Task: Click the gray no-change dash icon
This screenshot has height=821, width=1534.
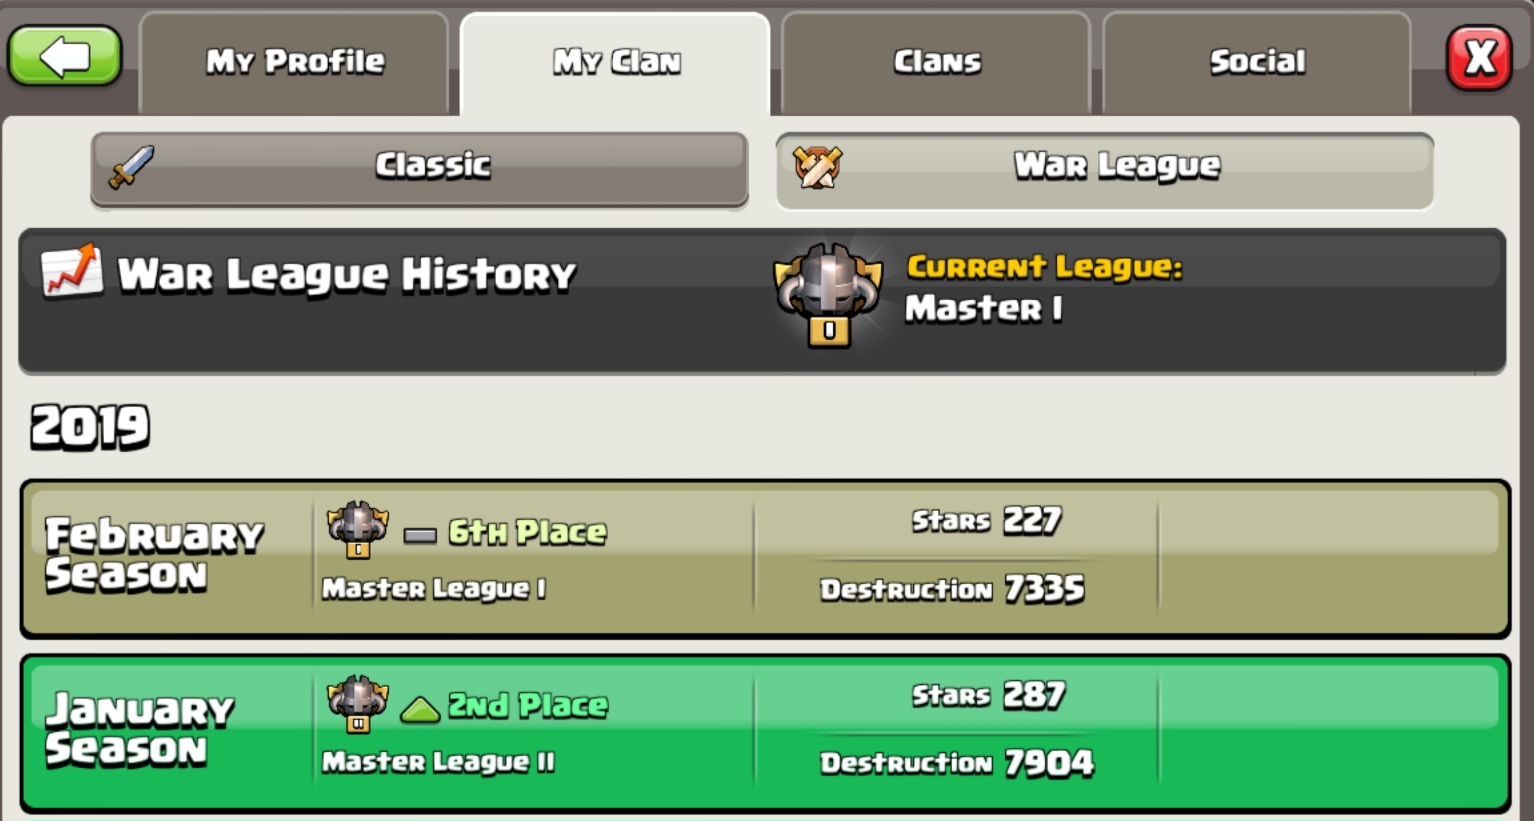Action: [420, 536]
